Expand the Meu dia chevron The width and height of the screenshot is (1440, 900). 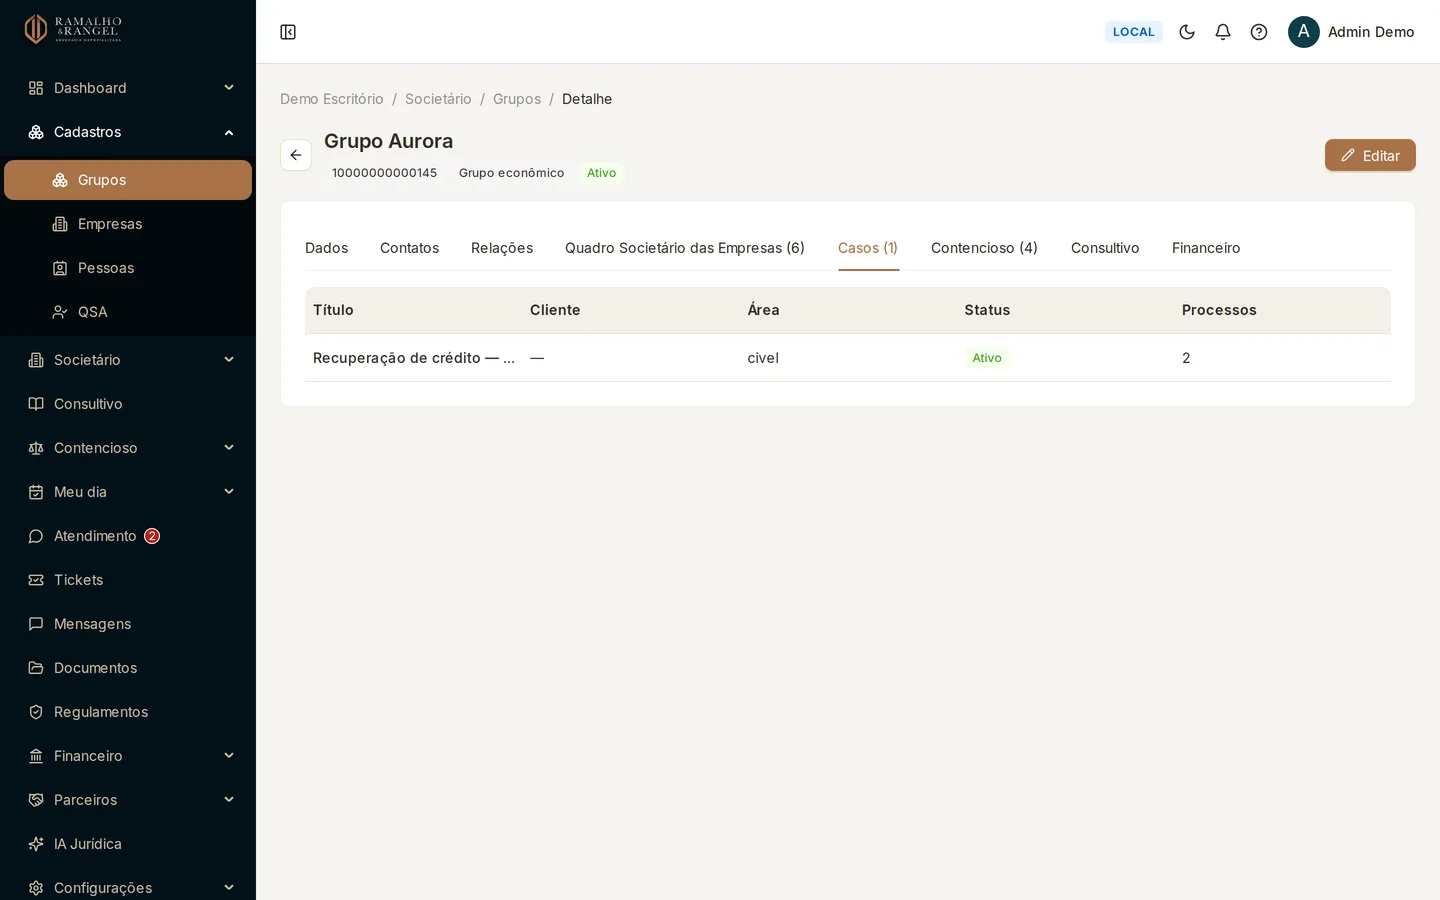(x=229, y=492)
